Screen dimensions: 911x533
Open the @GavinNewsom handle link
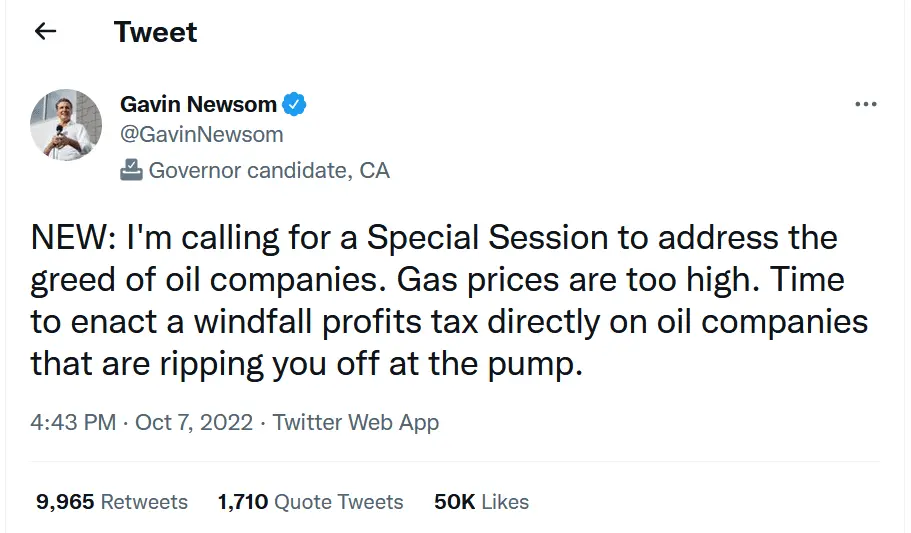201,134
